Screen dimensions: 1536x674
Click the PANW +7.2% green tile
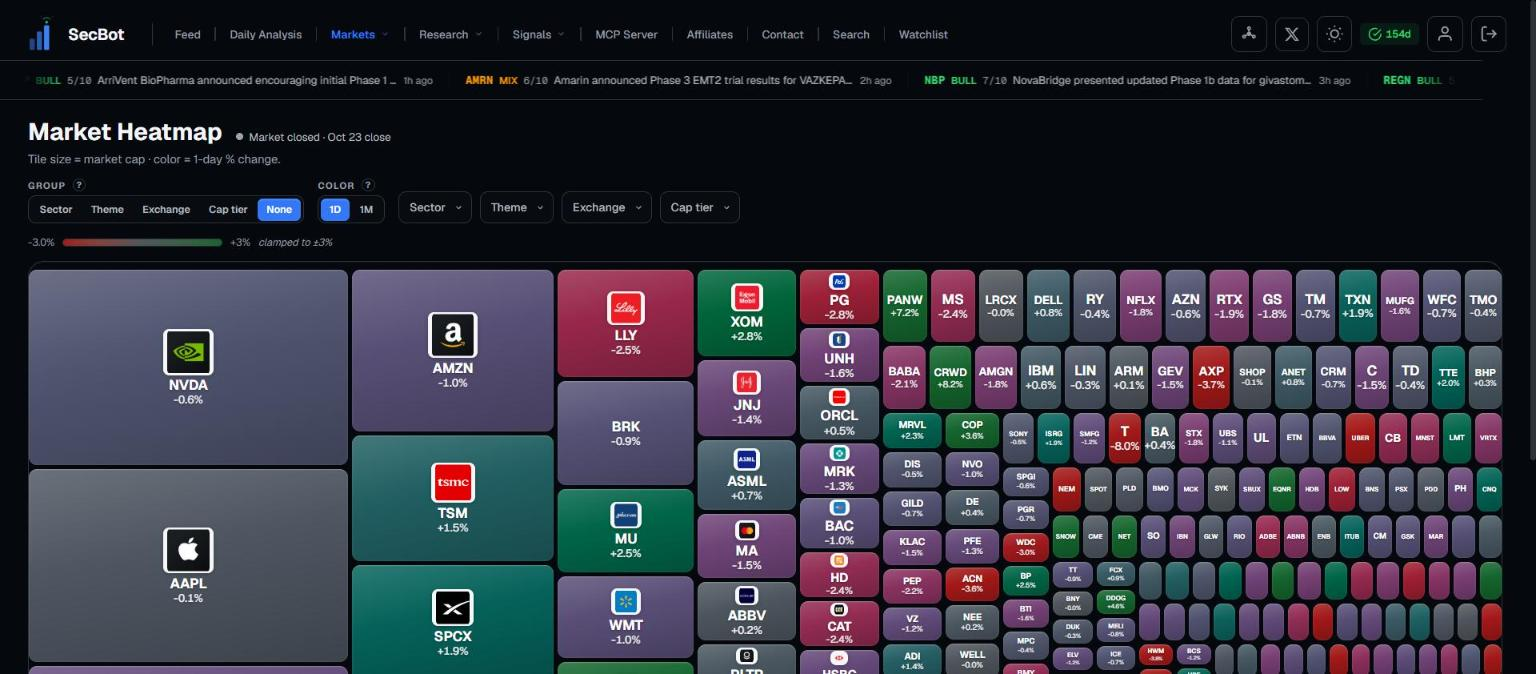tap(905, 306)
